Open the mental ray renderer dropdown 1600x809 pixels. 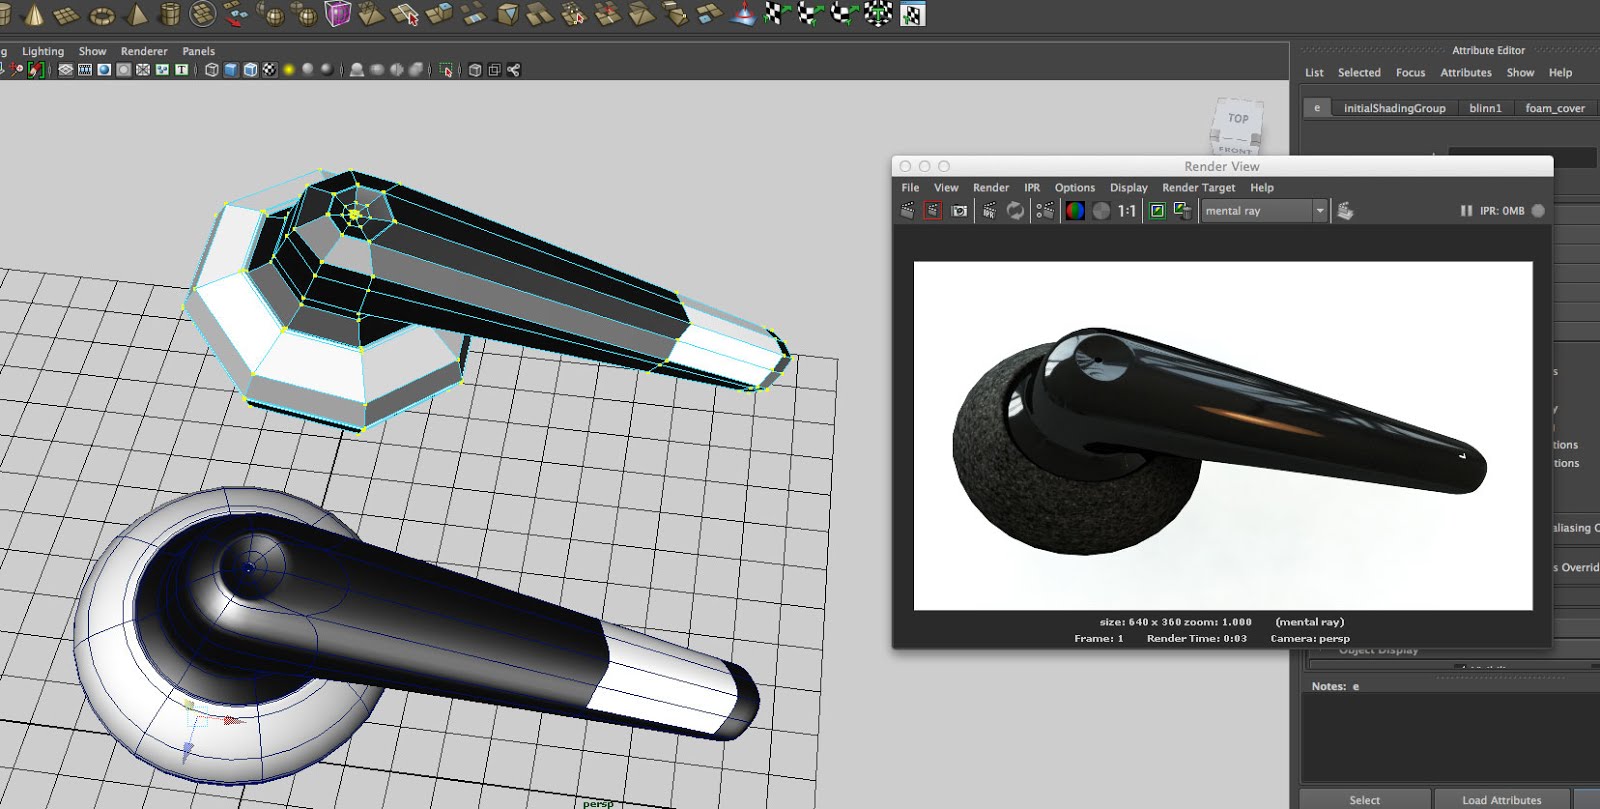point(1319,211)
